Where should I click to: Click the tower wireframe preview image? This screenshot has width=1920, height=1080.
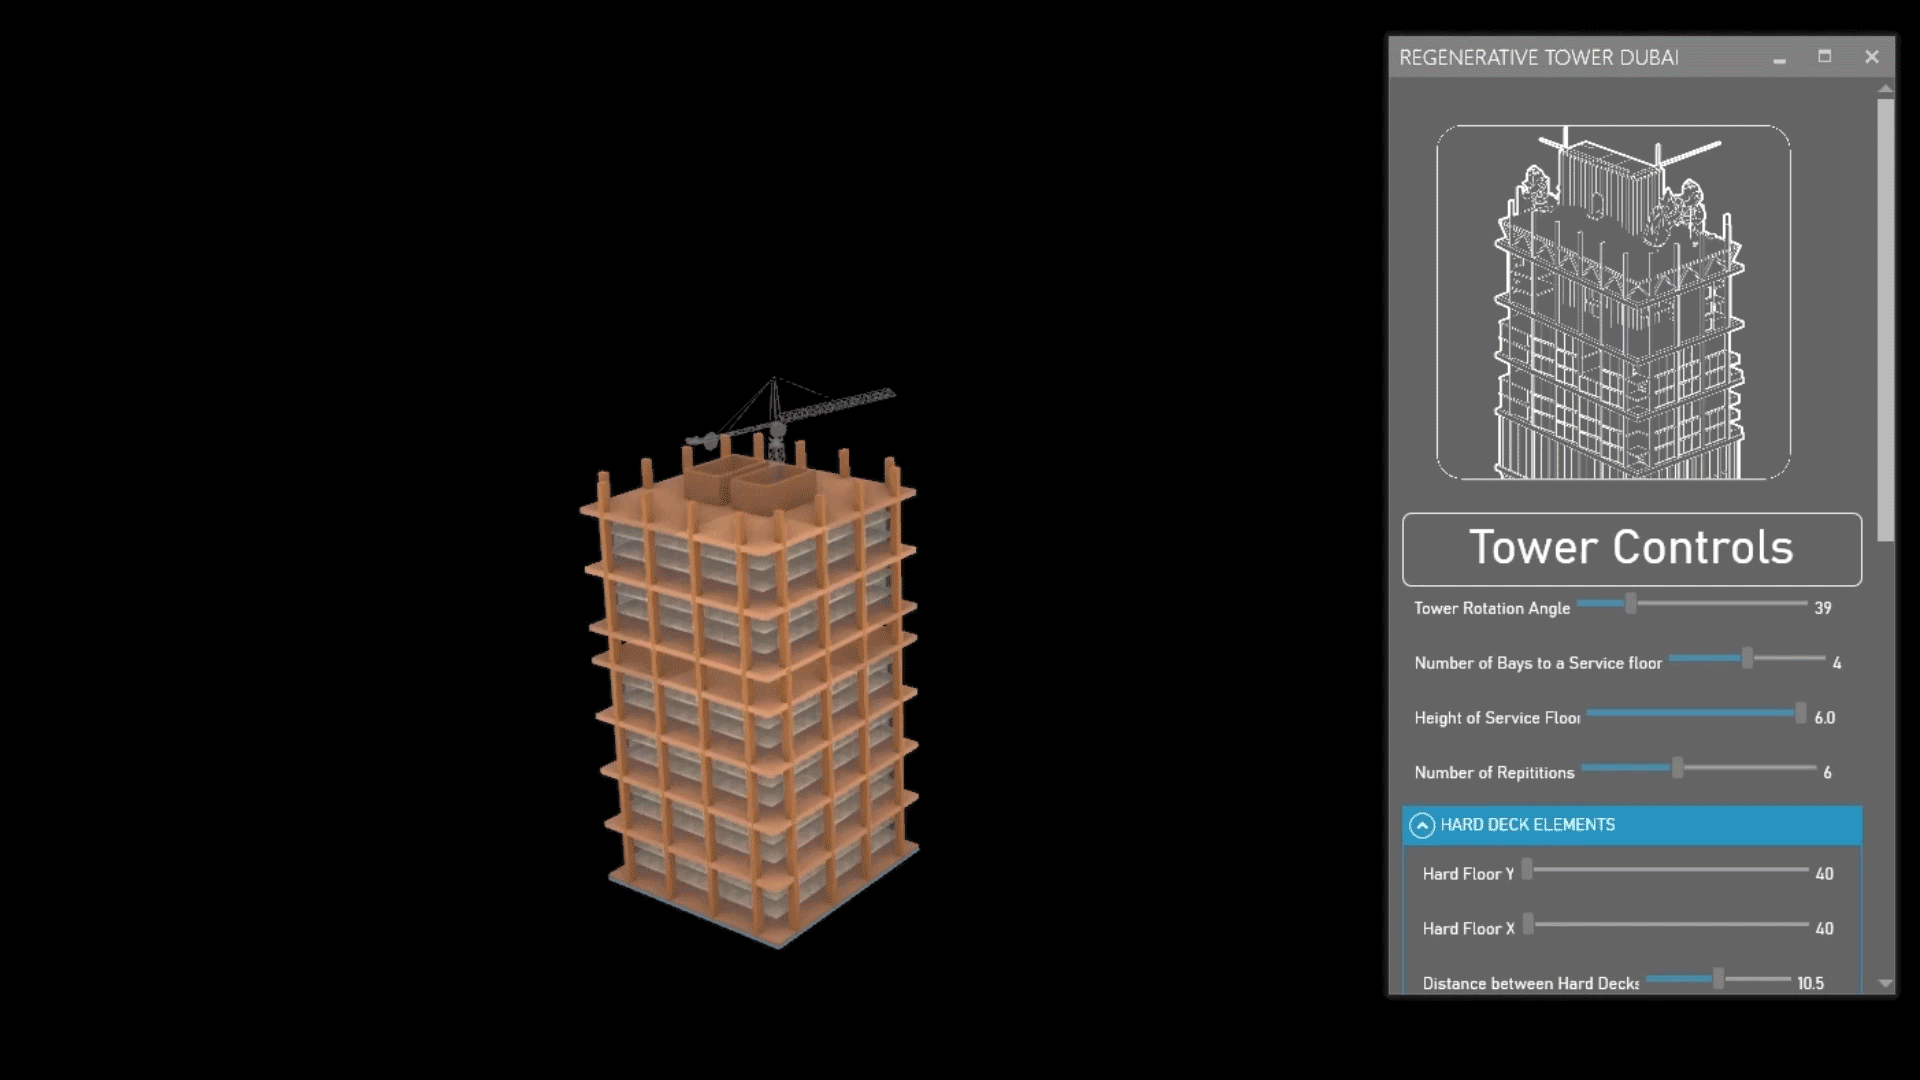click(x=1613, y=302)
